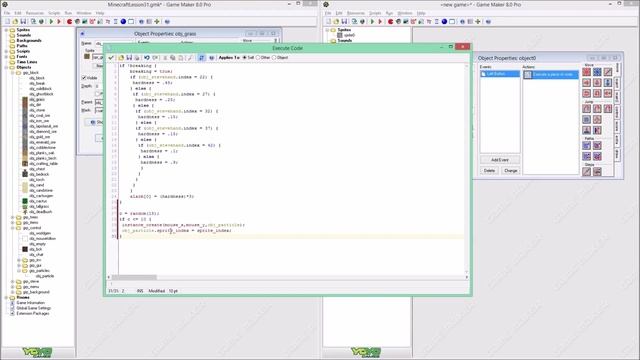Viewport: 640px width, 360px height.
Task: Click the save icon in Execute Code toolbar
Action: click(x=129, y=58)
